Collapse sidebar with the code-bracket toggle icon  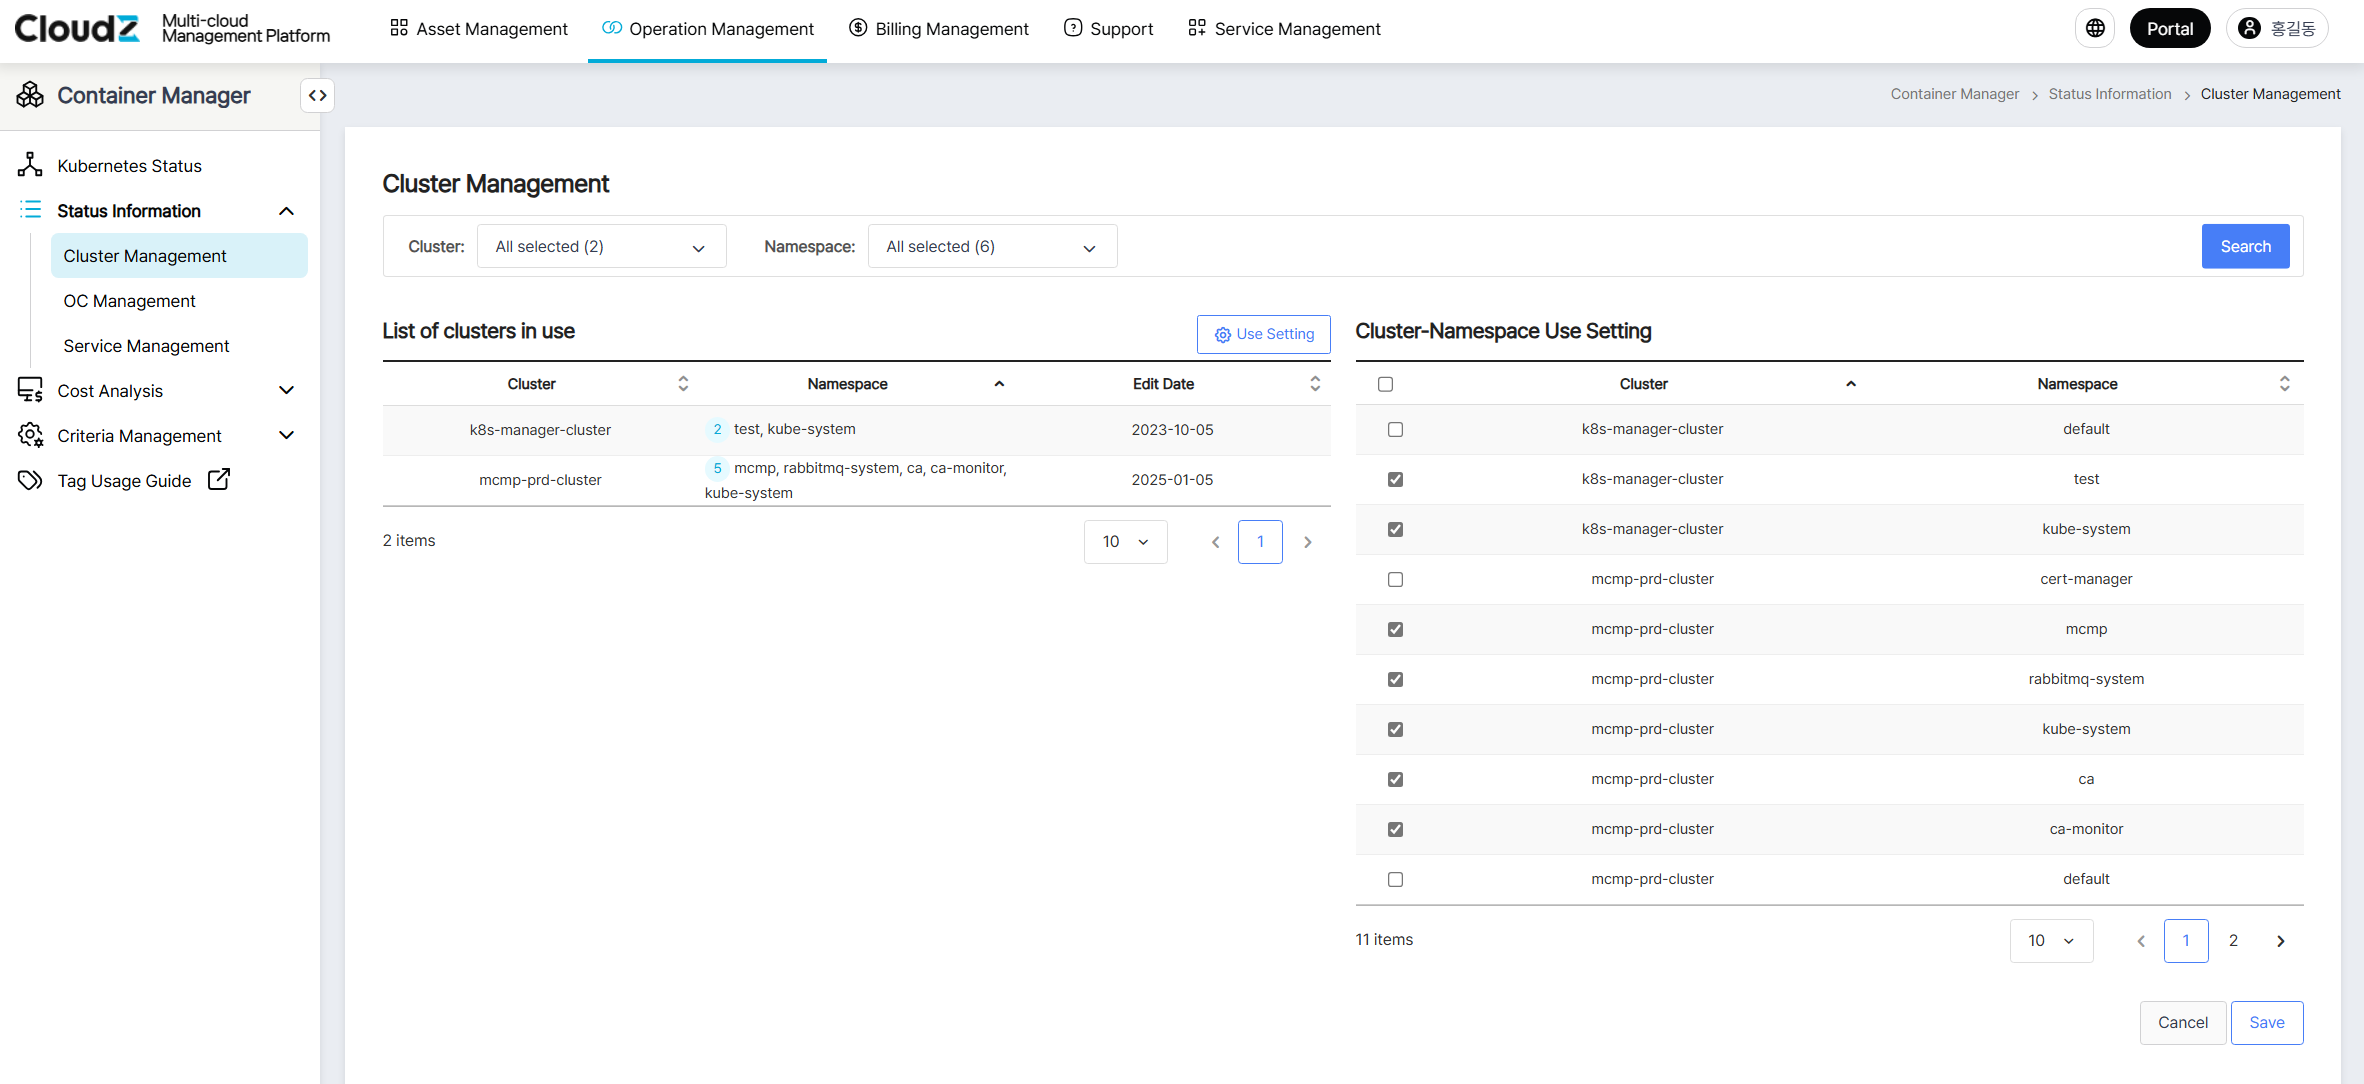click(317, 96)
